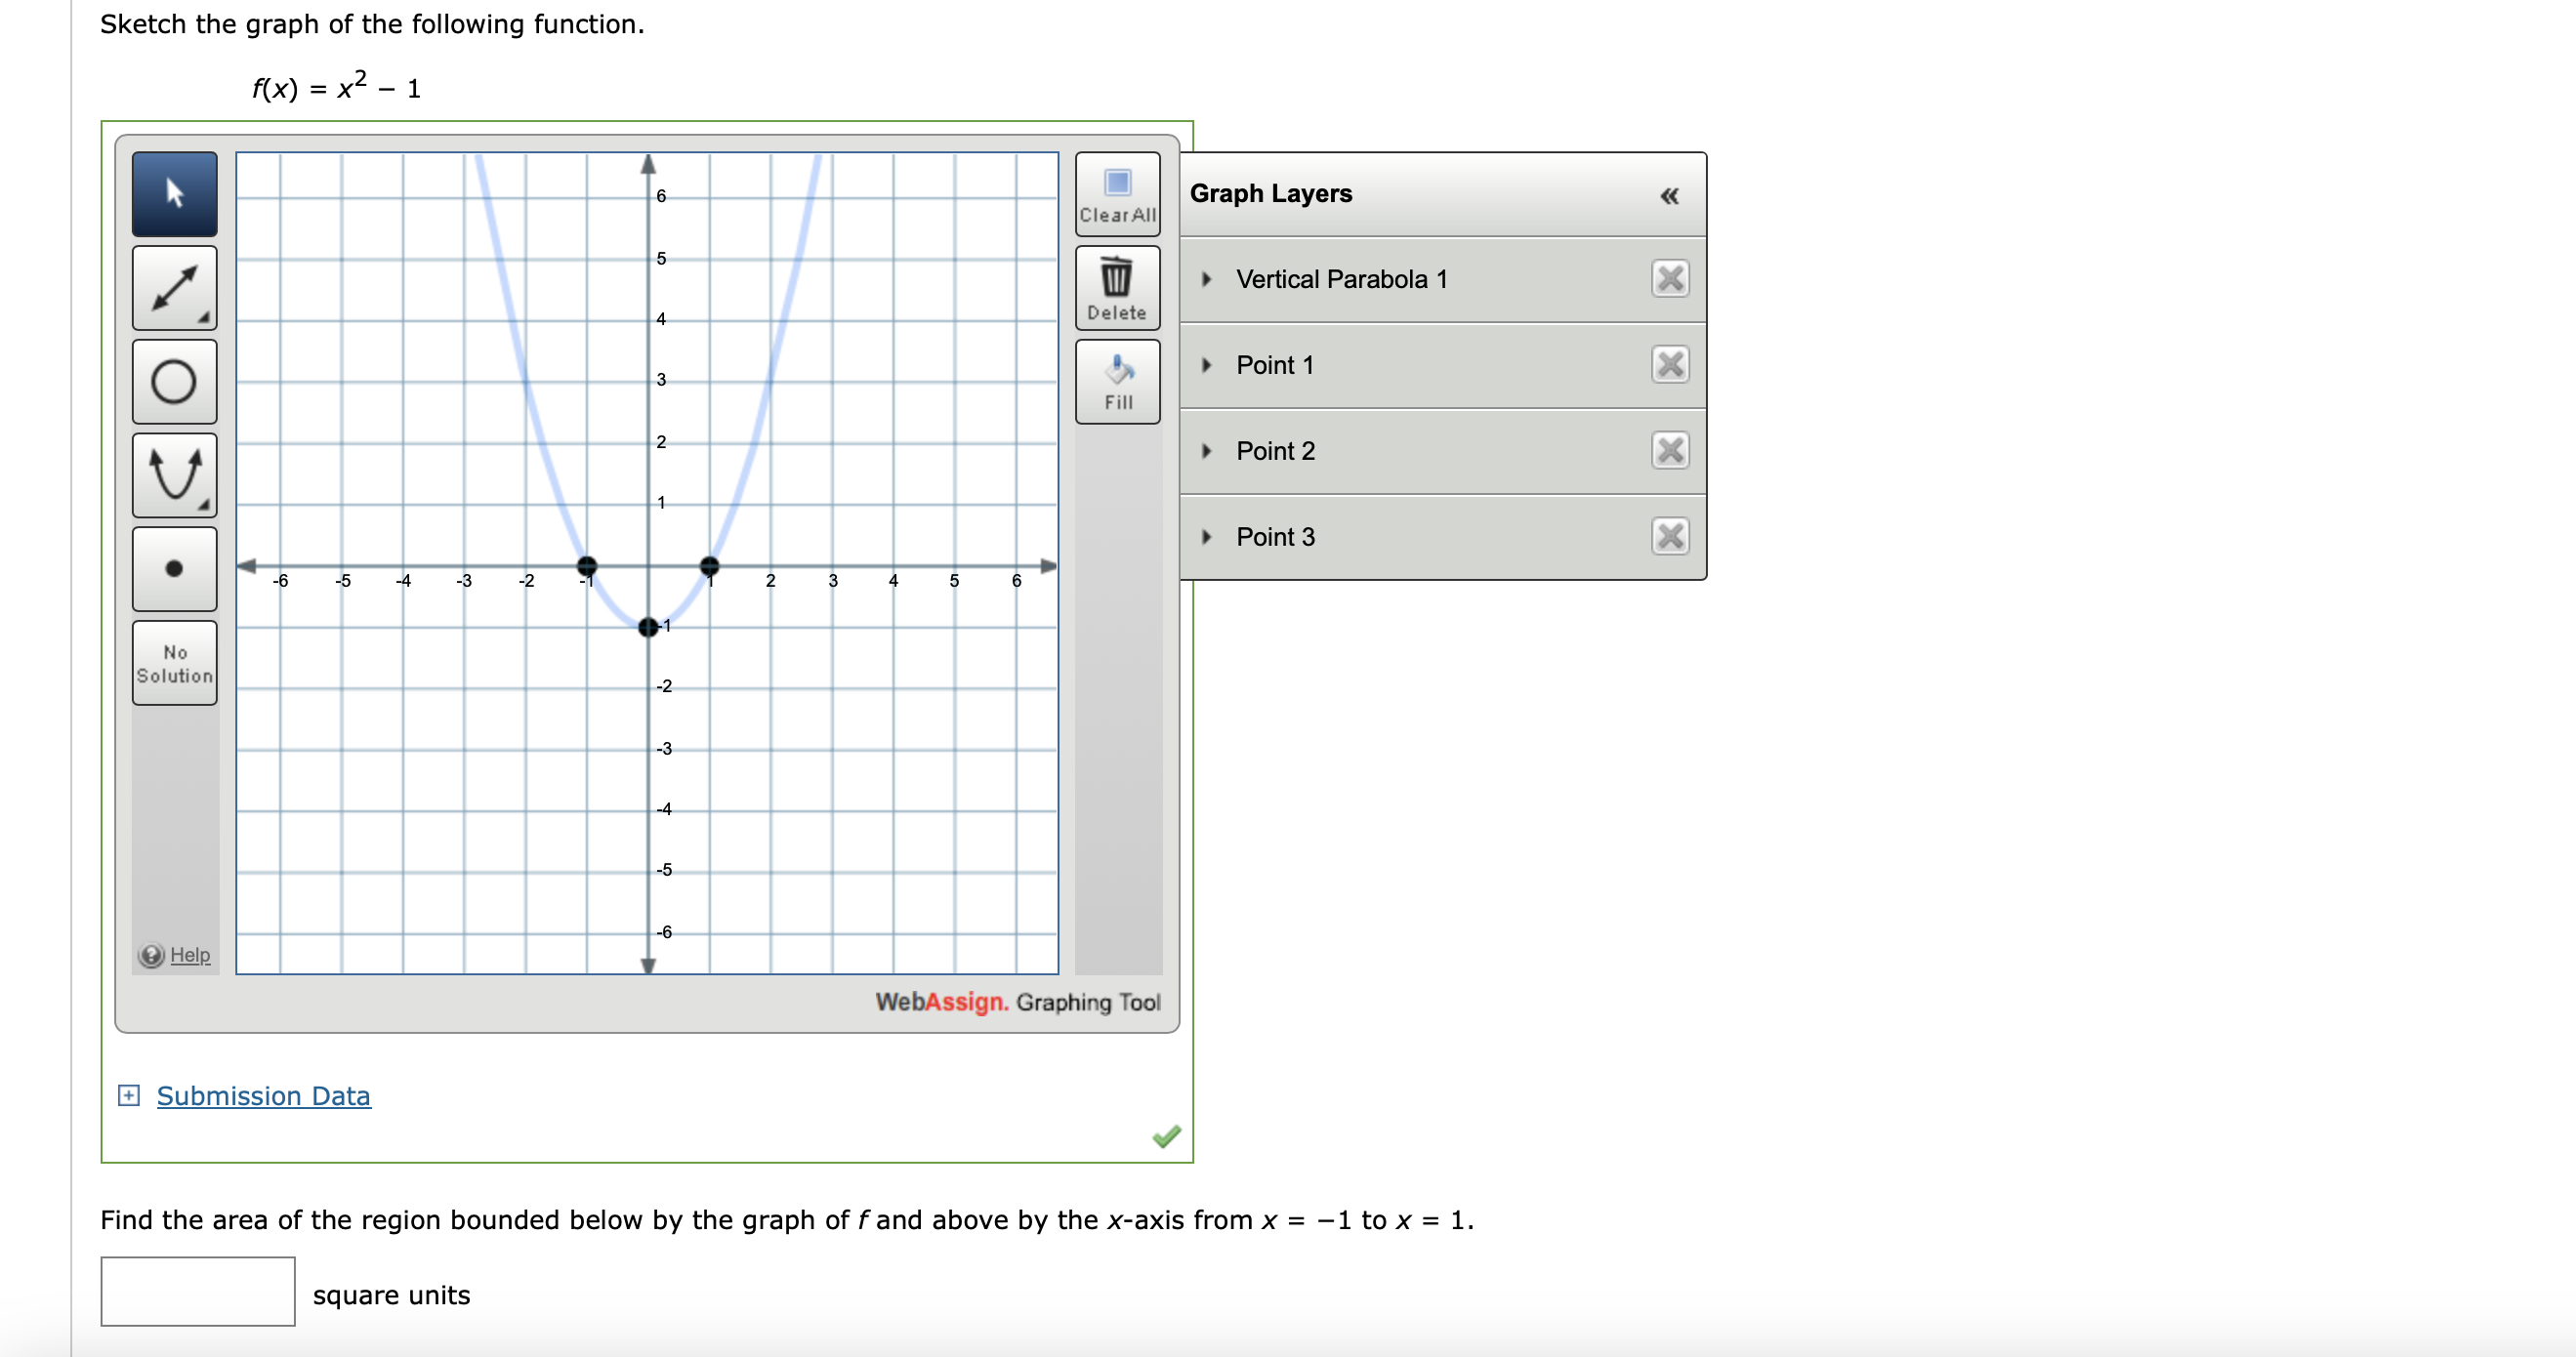Image resolution: width=2576 pixels, height=1357 pixels.
Task: Expand the Point 1 layer details
Action: point(1207,365)
